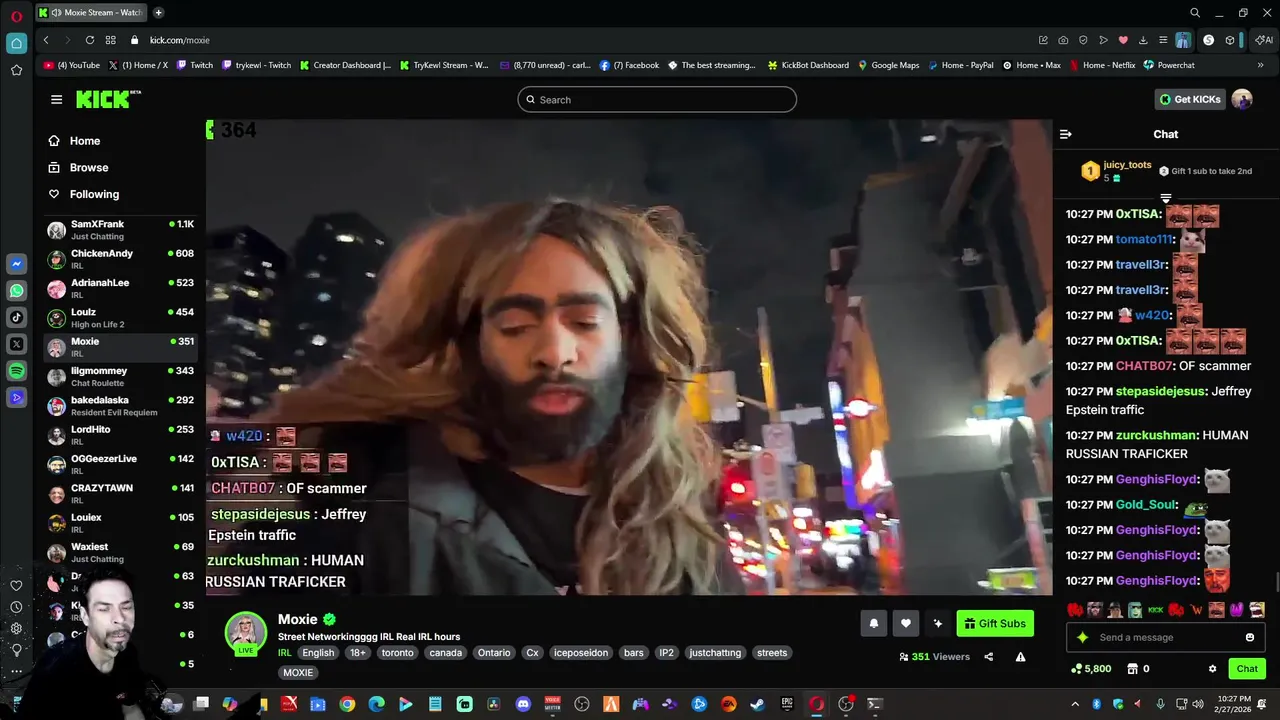The width and height of the screenshot is (1280, 720).
Task: Open X (Twitter) in Opera sidebar
Action: click(x=16, y=344)
